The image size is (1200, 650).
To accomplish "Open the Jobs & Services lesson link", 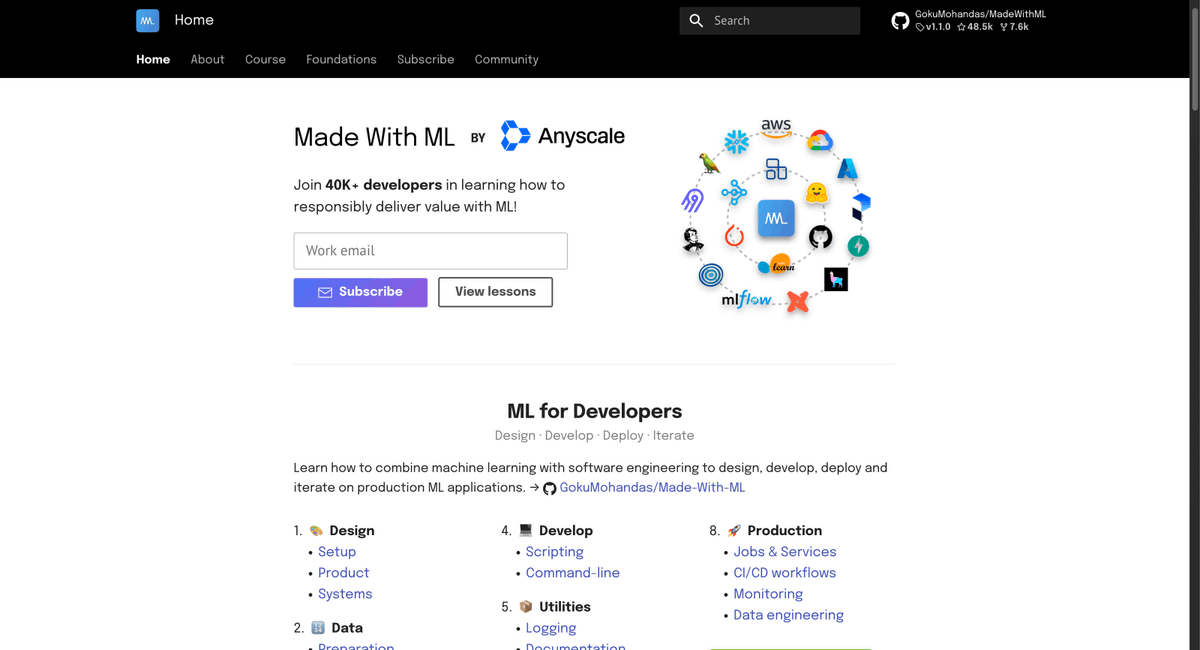I will 785,552.
